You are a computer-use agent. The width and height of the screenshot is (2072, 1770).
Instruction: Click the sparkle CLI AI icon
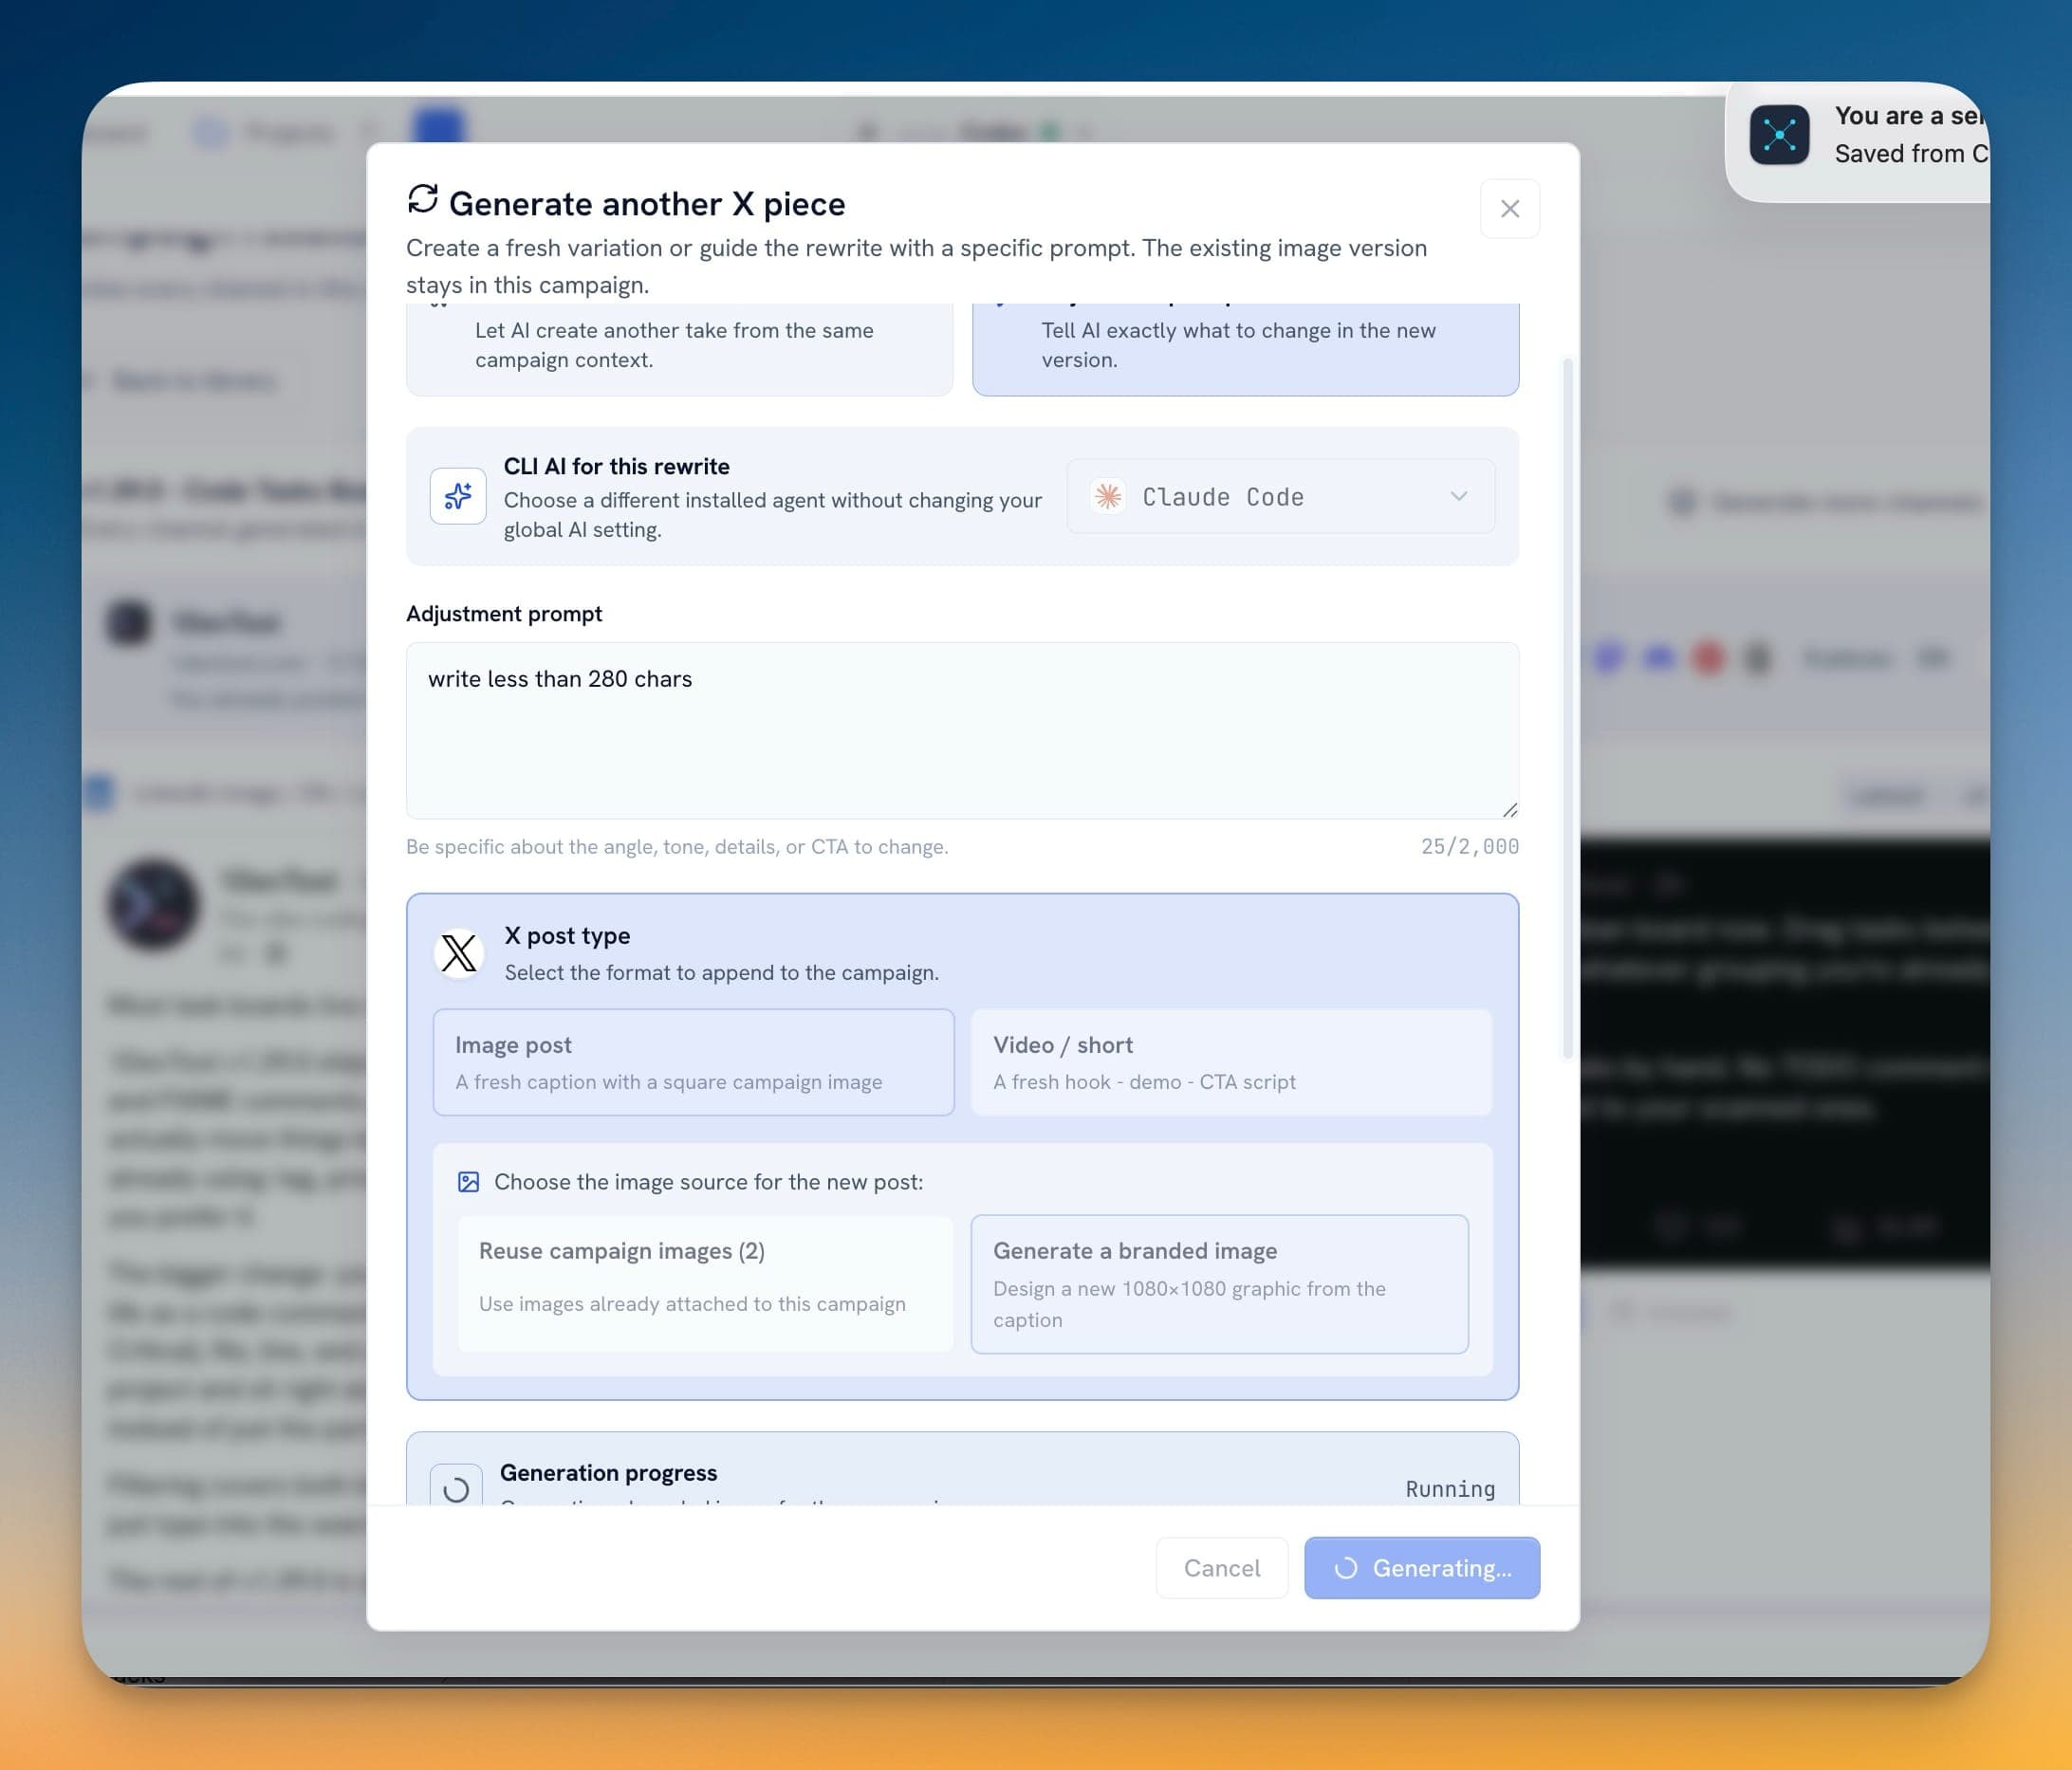click(458, 496)
